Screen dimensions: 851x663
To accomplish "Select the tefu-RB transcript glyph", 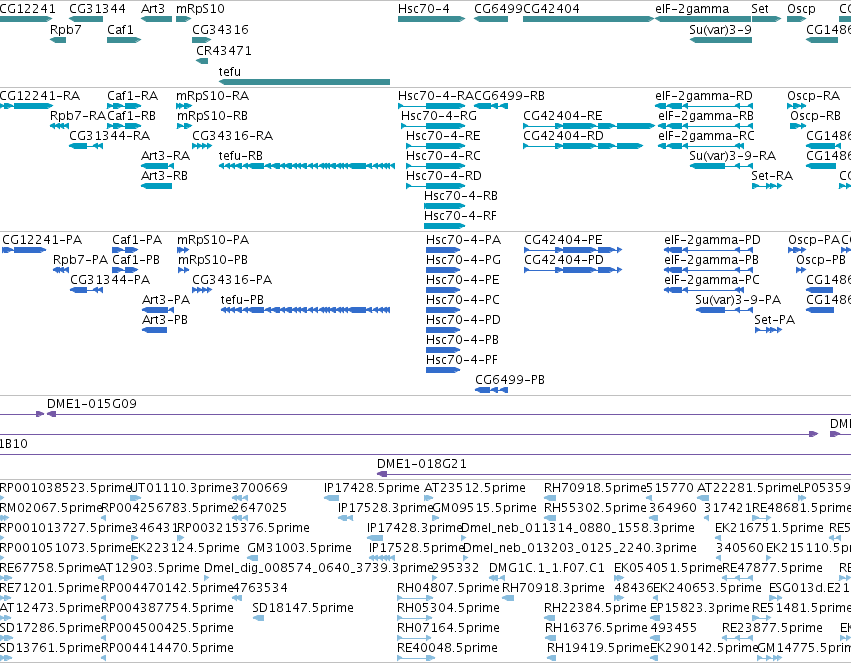I will 307,166.
